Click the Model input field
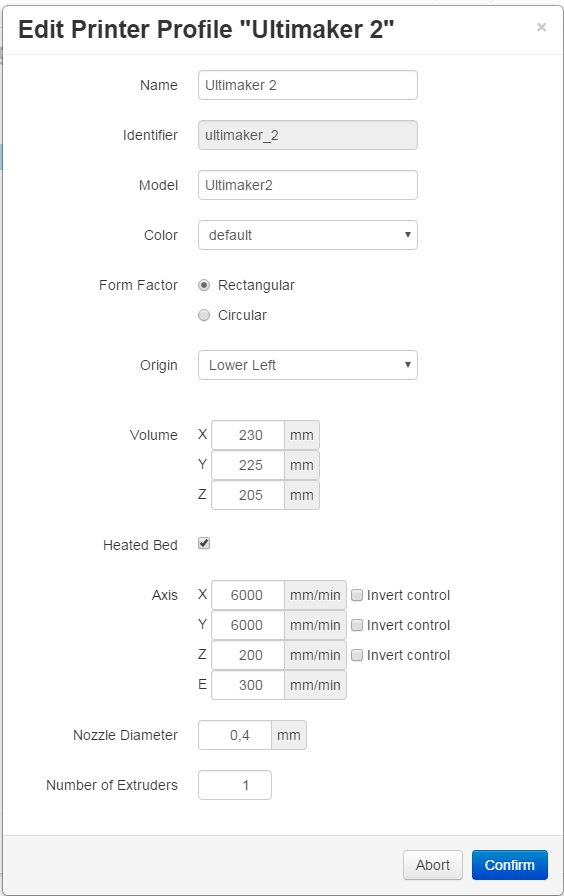 [308, 185]
